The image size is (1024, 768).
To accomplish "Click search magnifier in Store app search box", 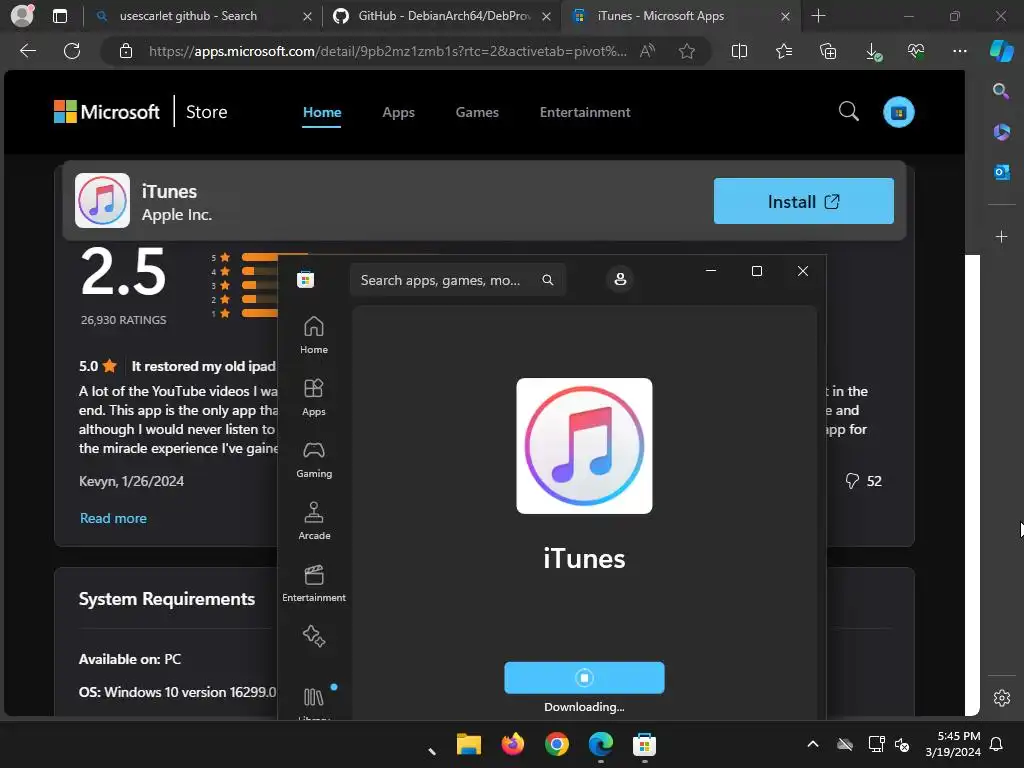I will click(547, 280).
